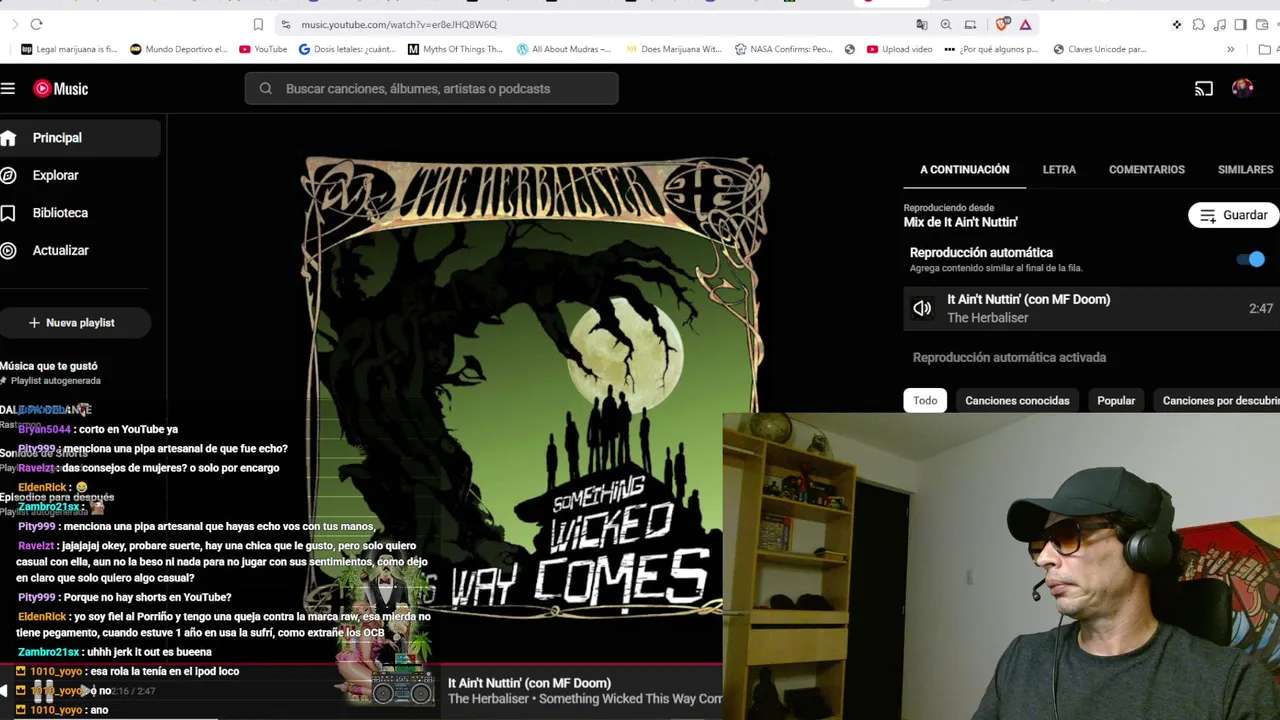Image resolution: width=1280 pixels, height=720 pixels.
Task: Click the search magnifier icon
Action: (x=265, y=88)
